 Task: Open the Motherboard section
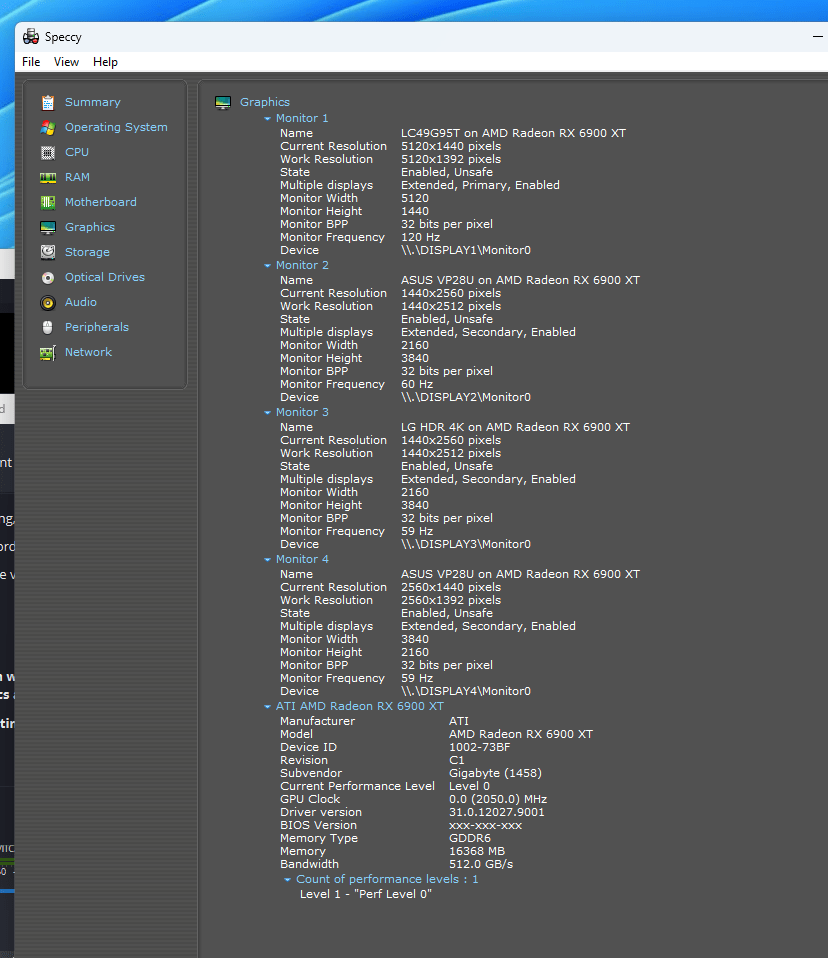tap(101, 202)
